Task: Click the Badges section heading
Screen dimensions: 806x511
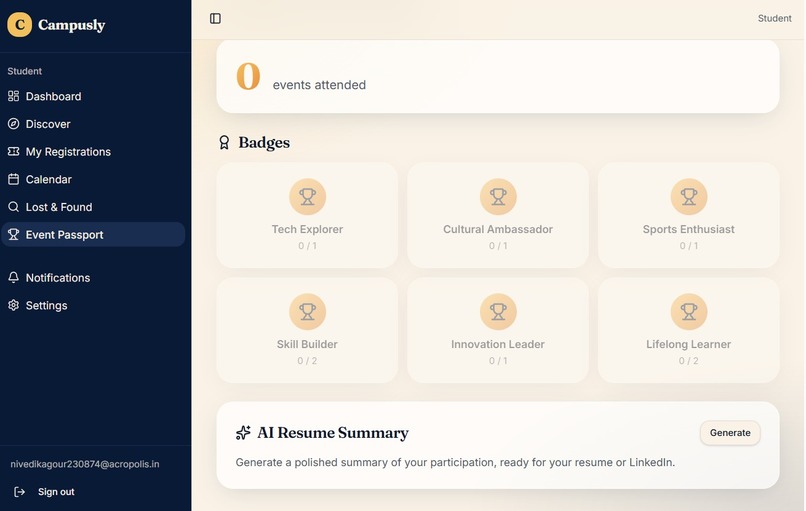Action: (x=264, y=142)
